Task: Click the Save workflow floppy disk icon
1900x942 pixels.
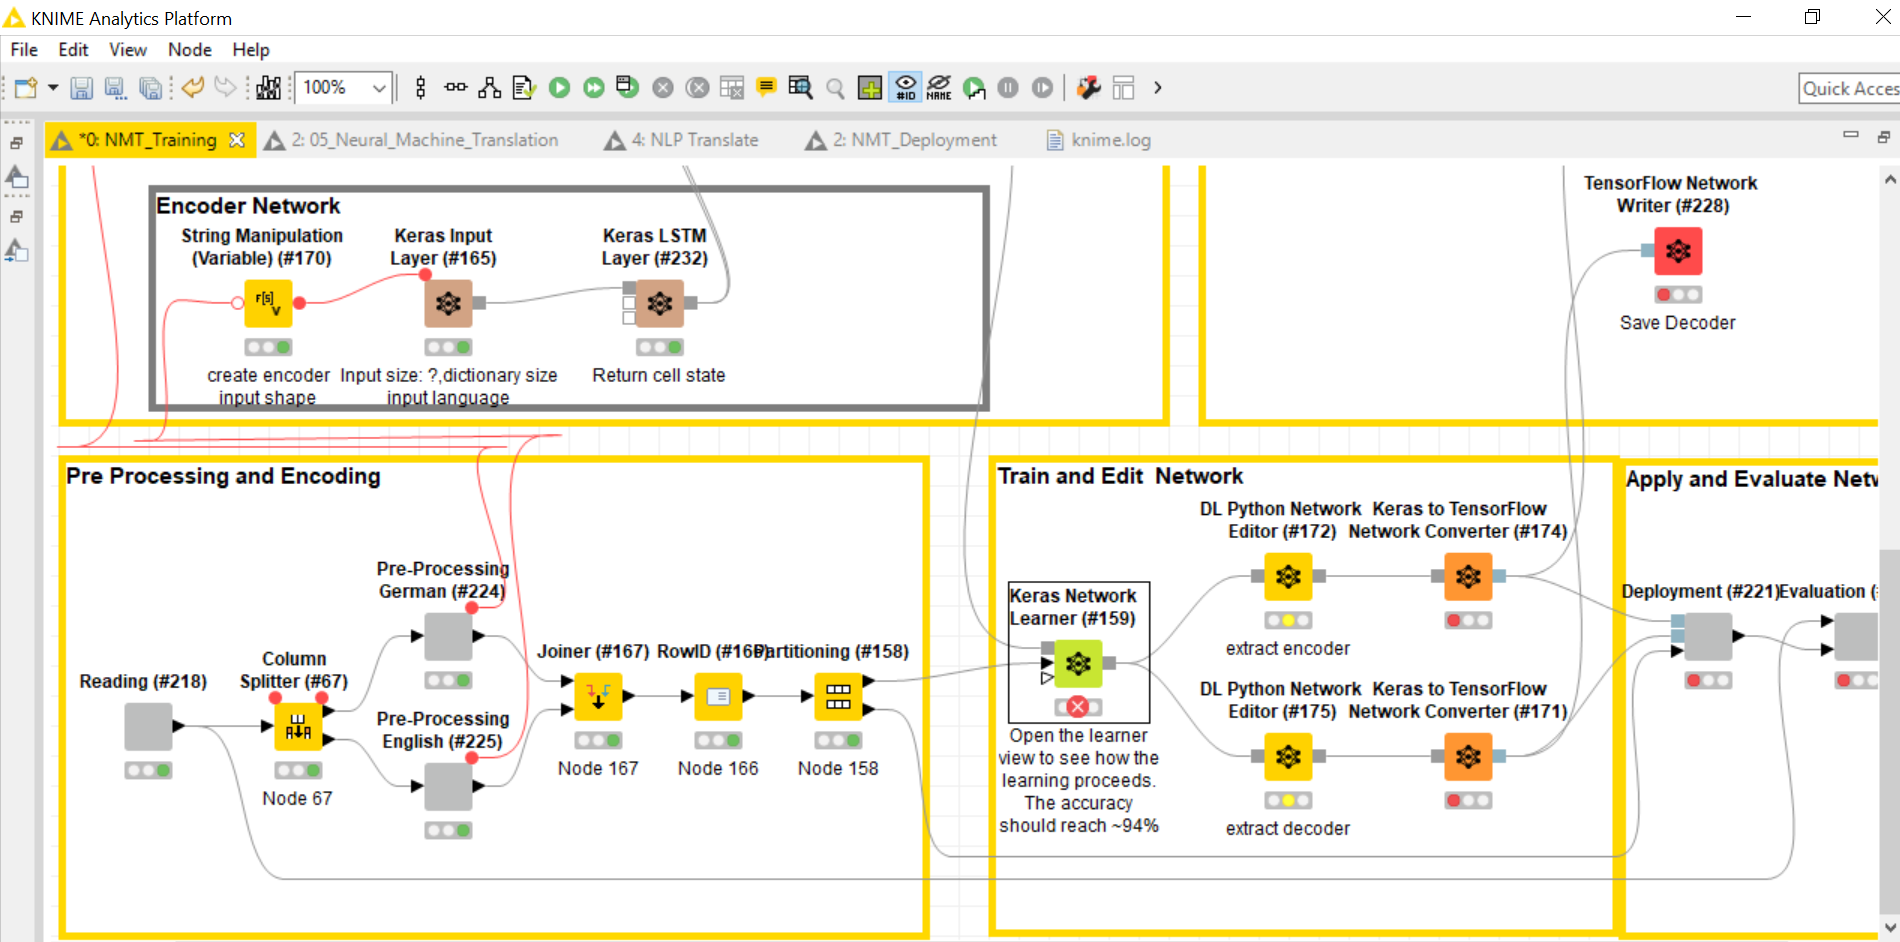Action: tap(82, 88)
